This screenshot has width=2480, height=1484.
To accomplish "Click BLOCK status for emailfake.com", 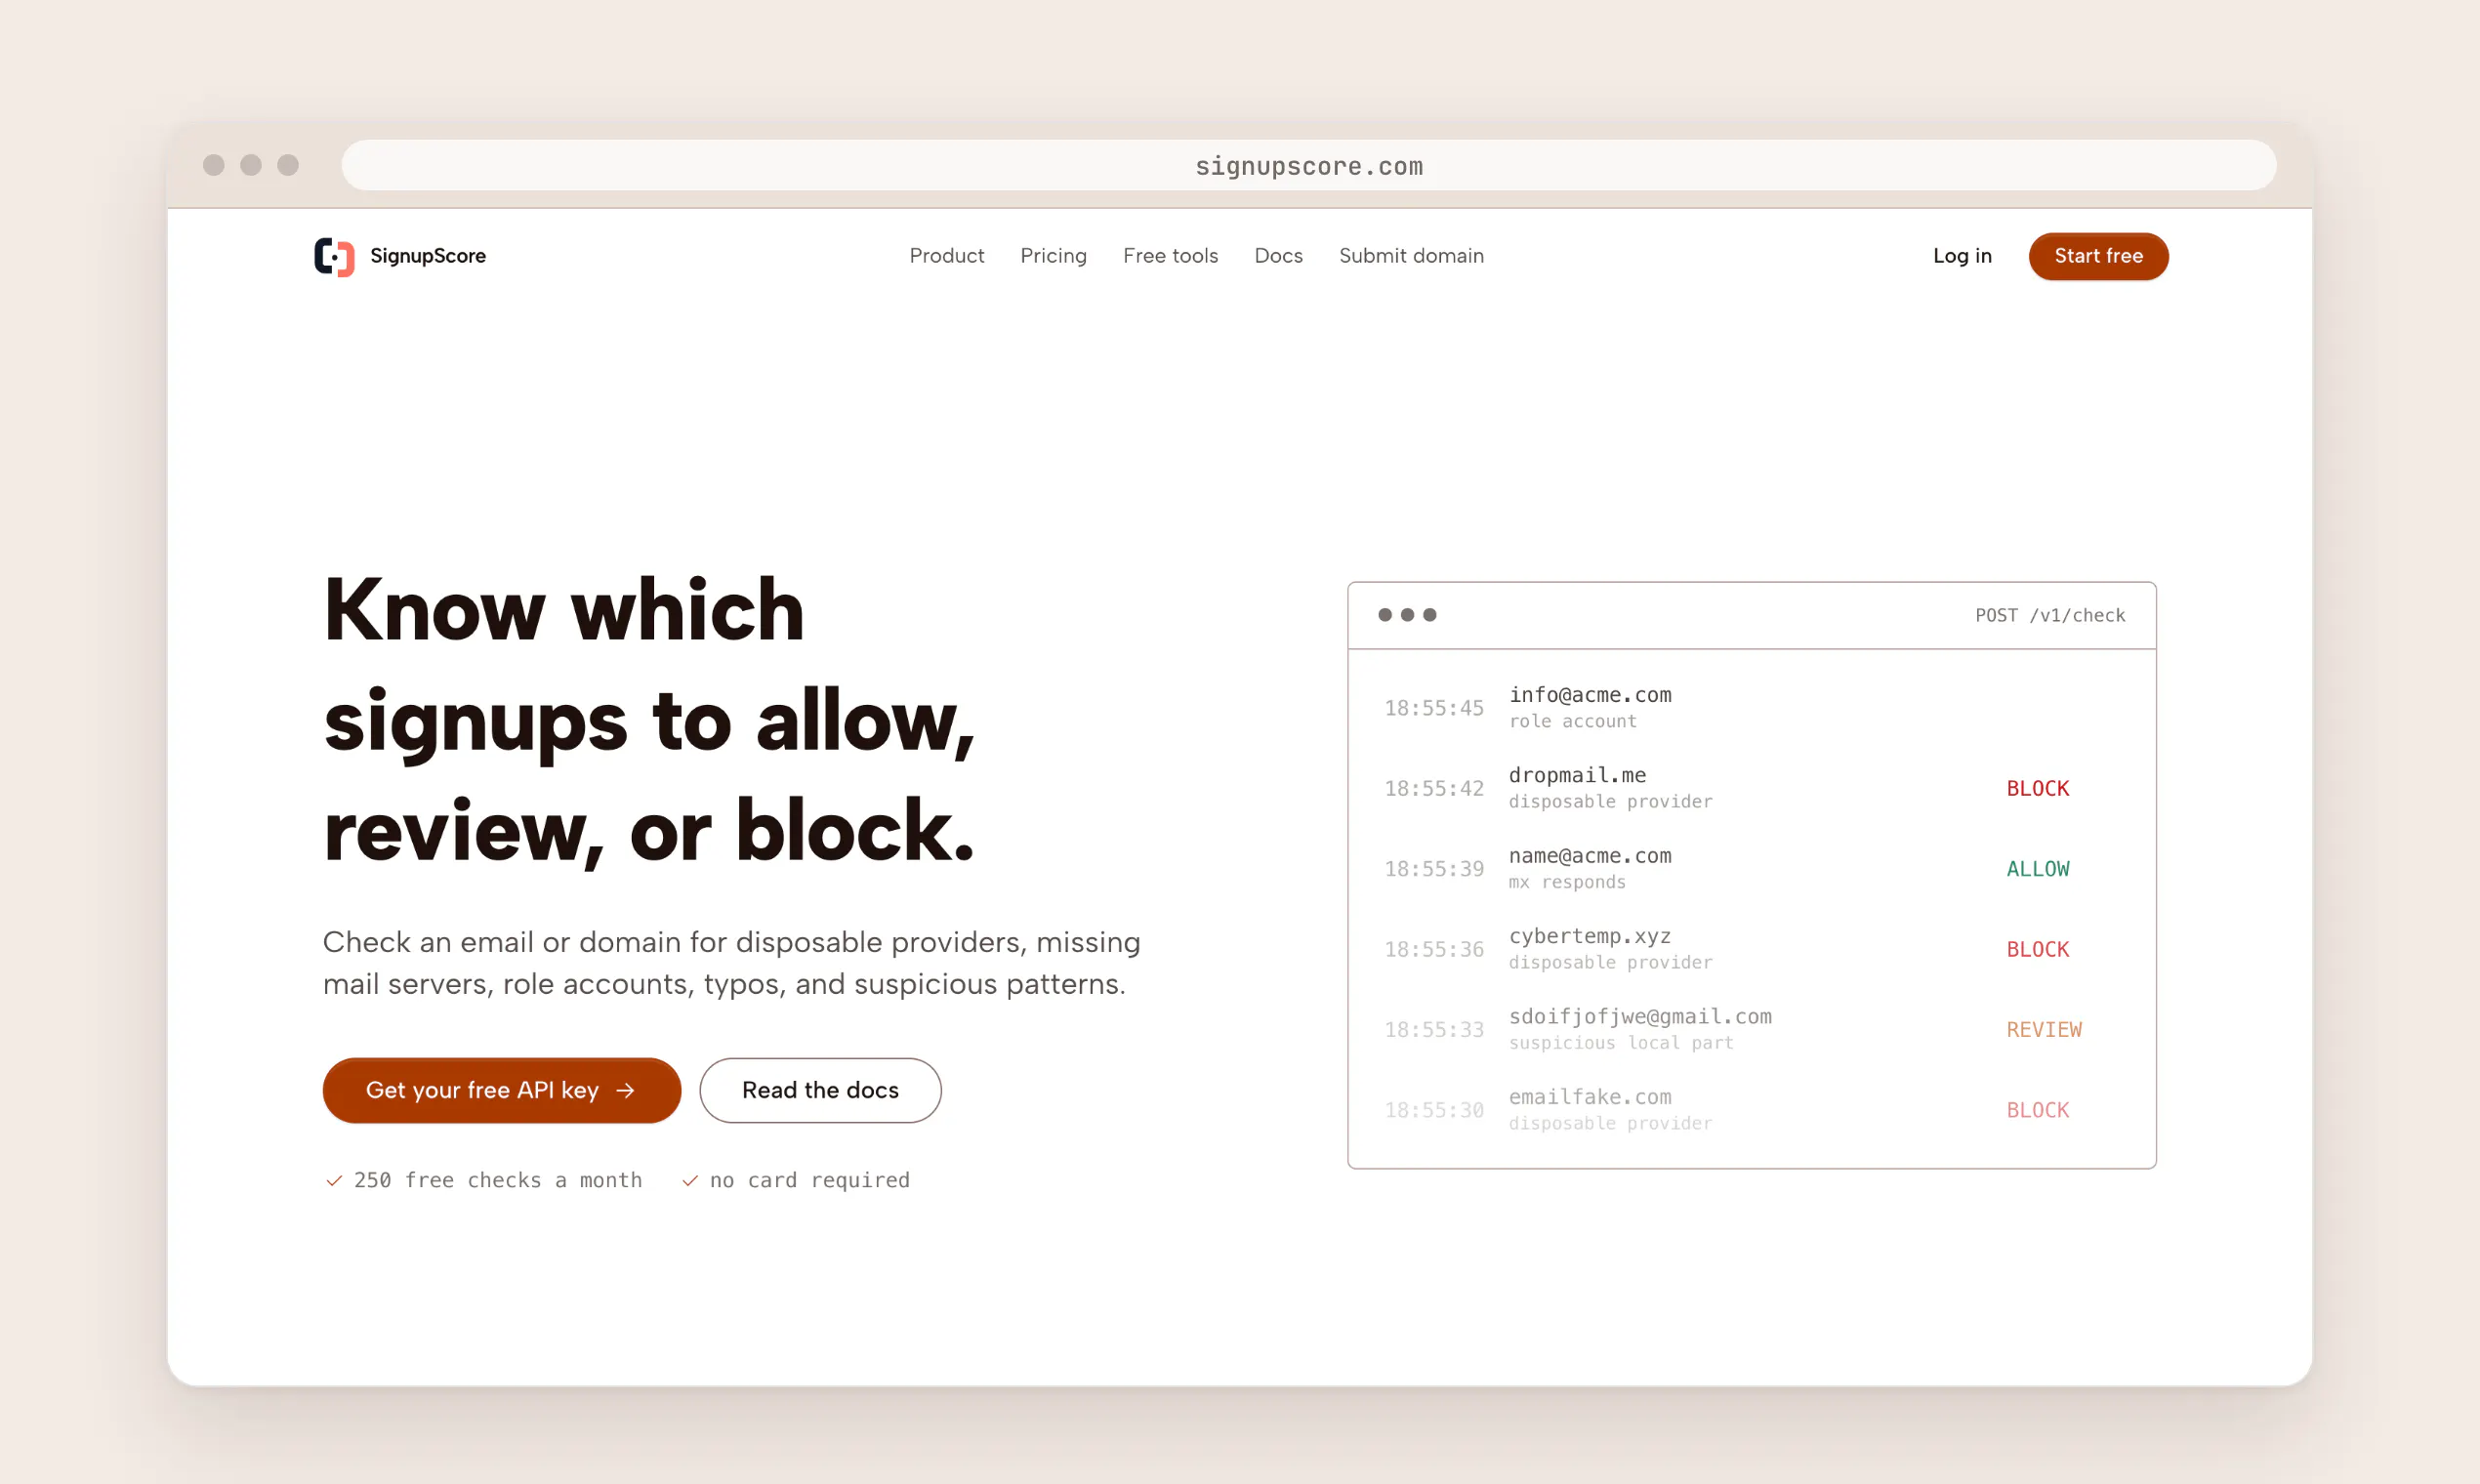I will (2037, 1110).
